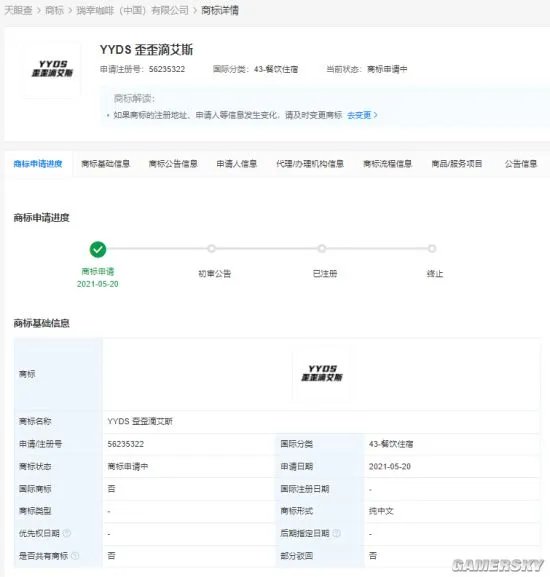The image size is (550, 577).
Task: Click the 已注册 progress step circle
Action: coord(322,249)
